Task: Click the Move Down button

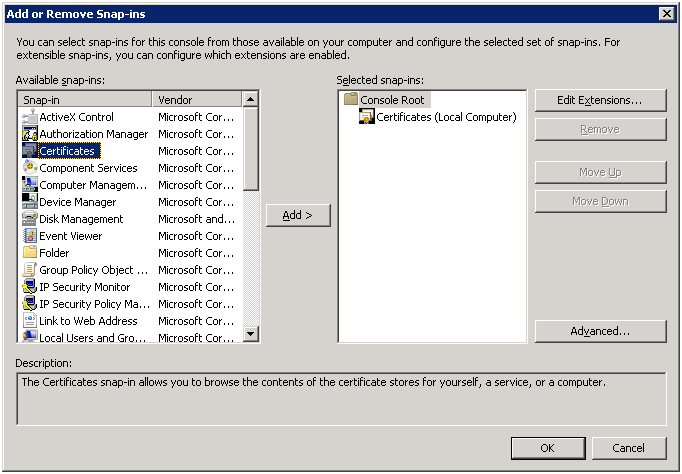Action: point(600,201)
